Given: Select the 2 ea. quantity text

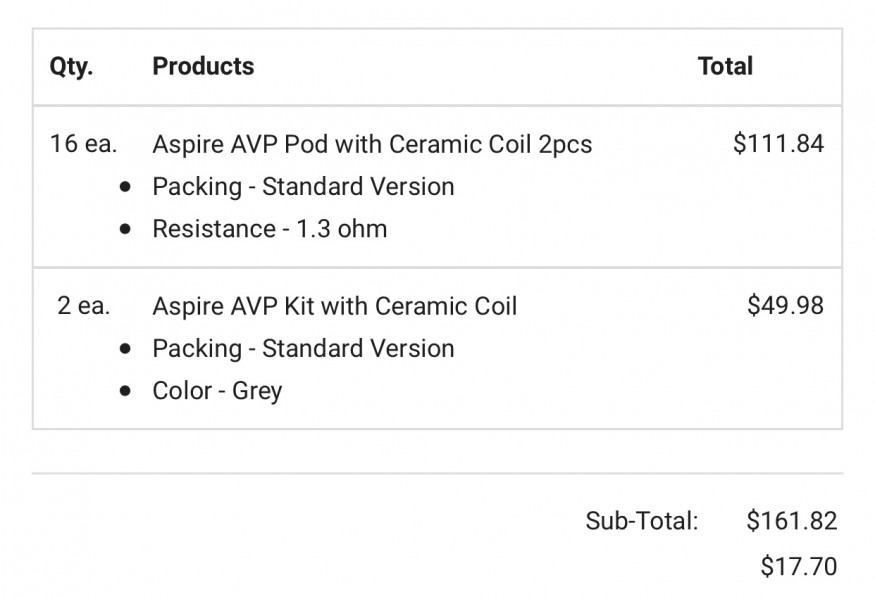Looking at the screenshot, I should (x=84, y=306).
